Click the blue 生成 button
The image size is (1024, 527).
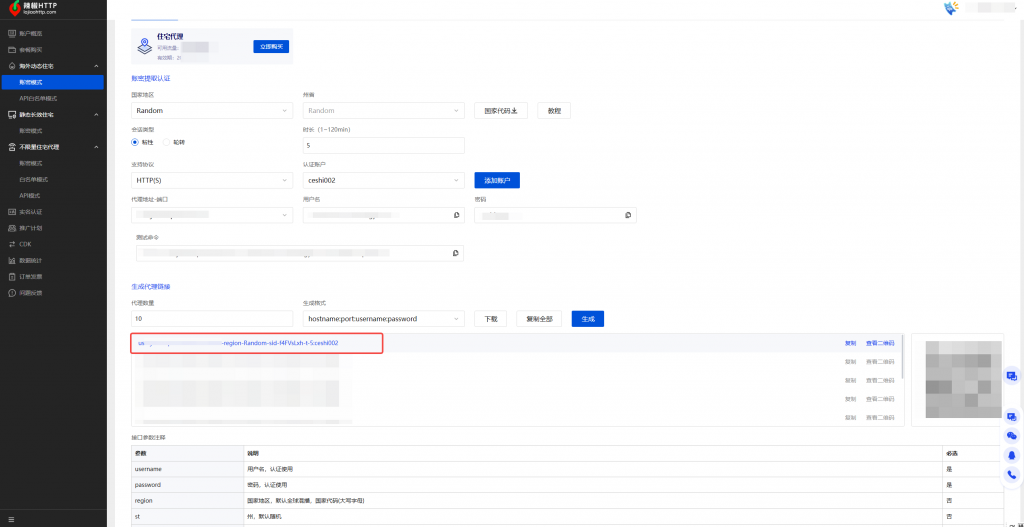click(x=587, y=318)
